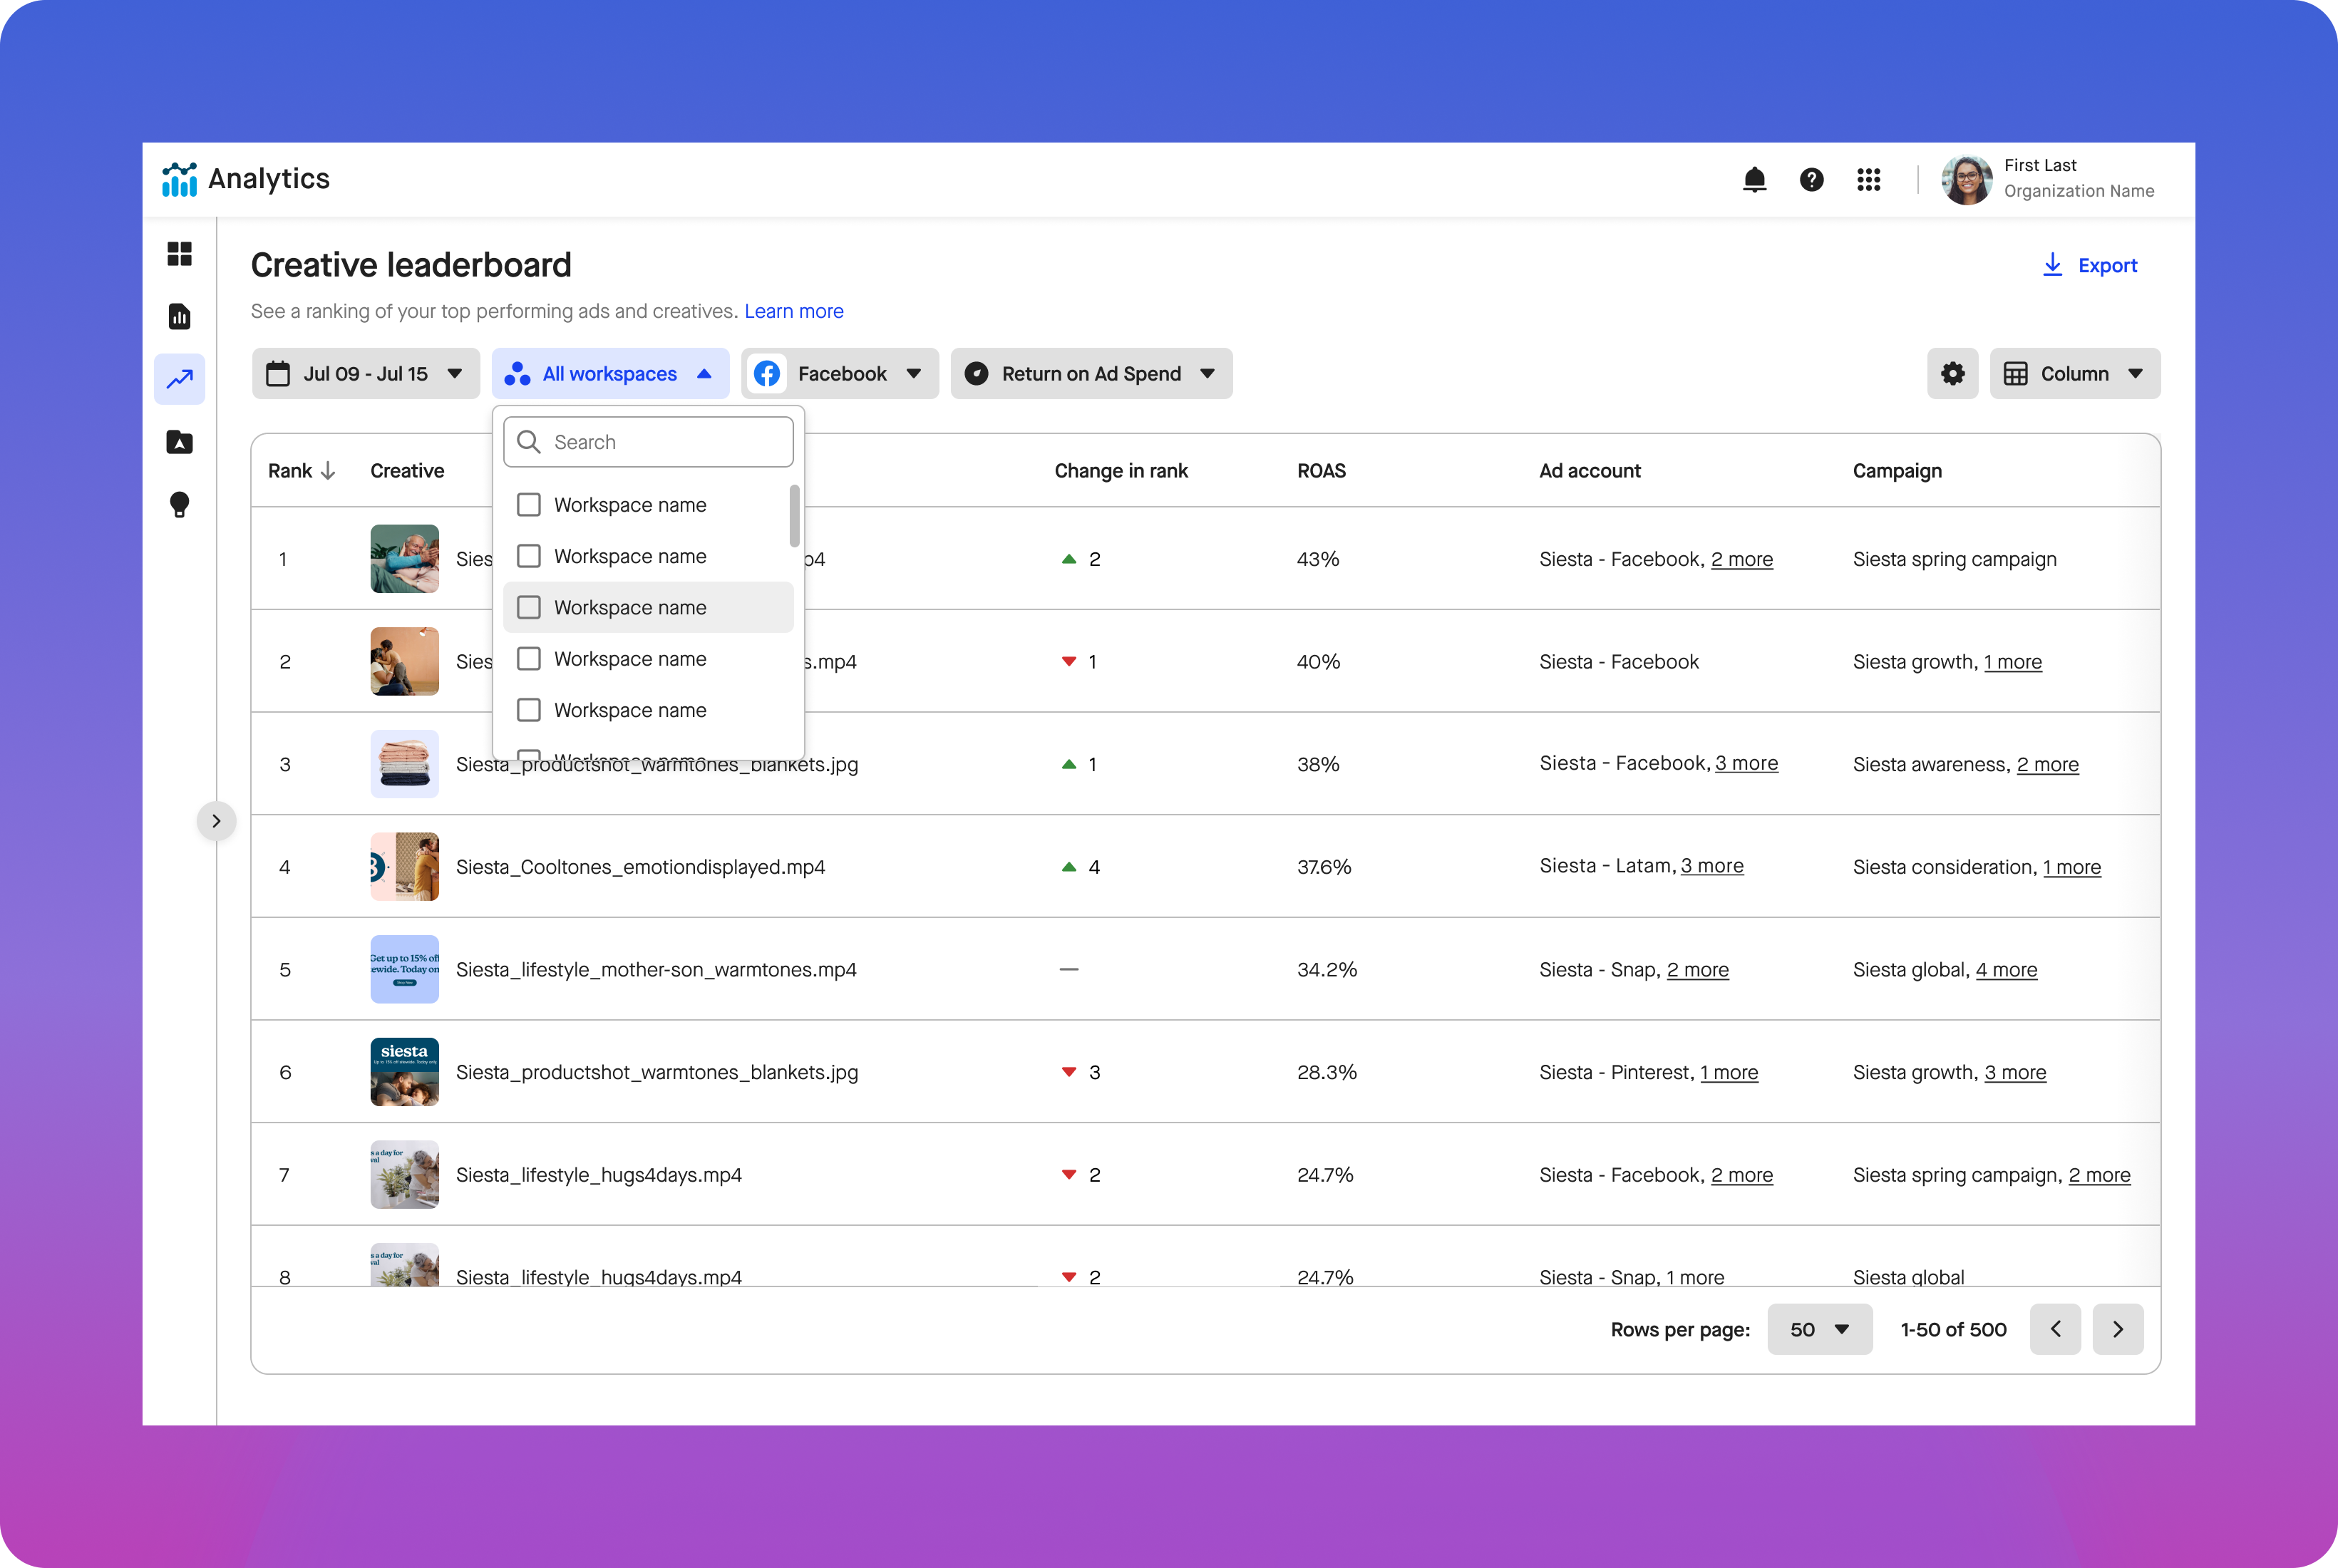Select the trending leaderboard sidebar icon
This screenshot has height=1568, width=2338.
179,379
